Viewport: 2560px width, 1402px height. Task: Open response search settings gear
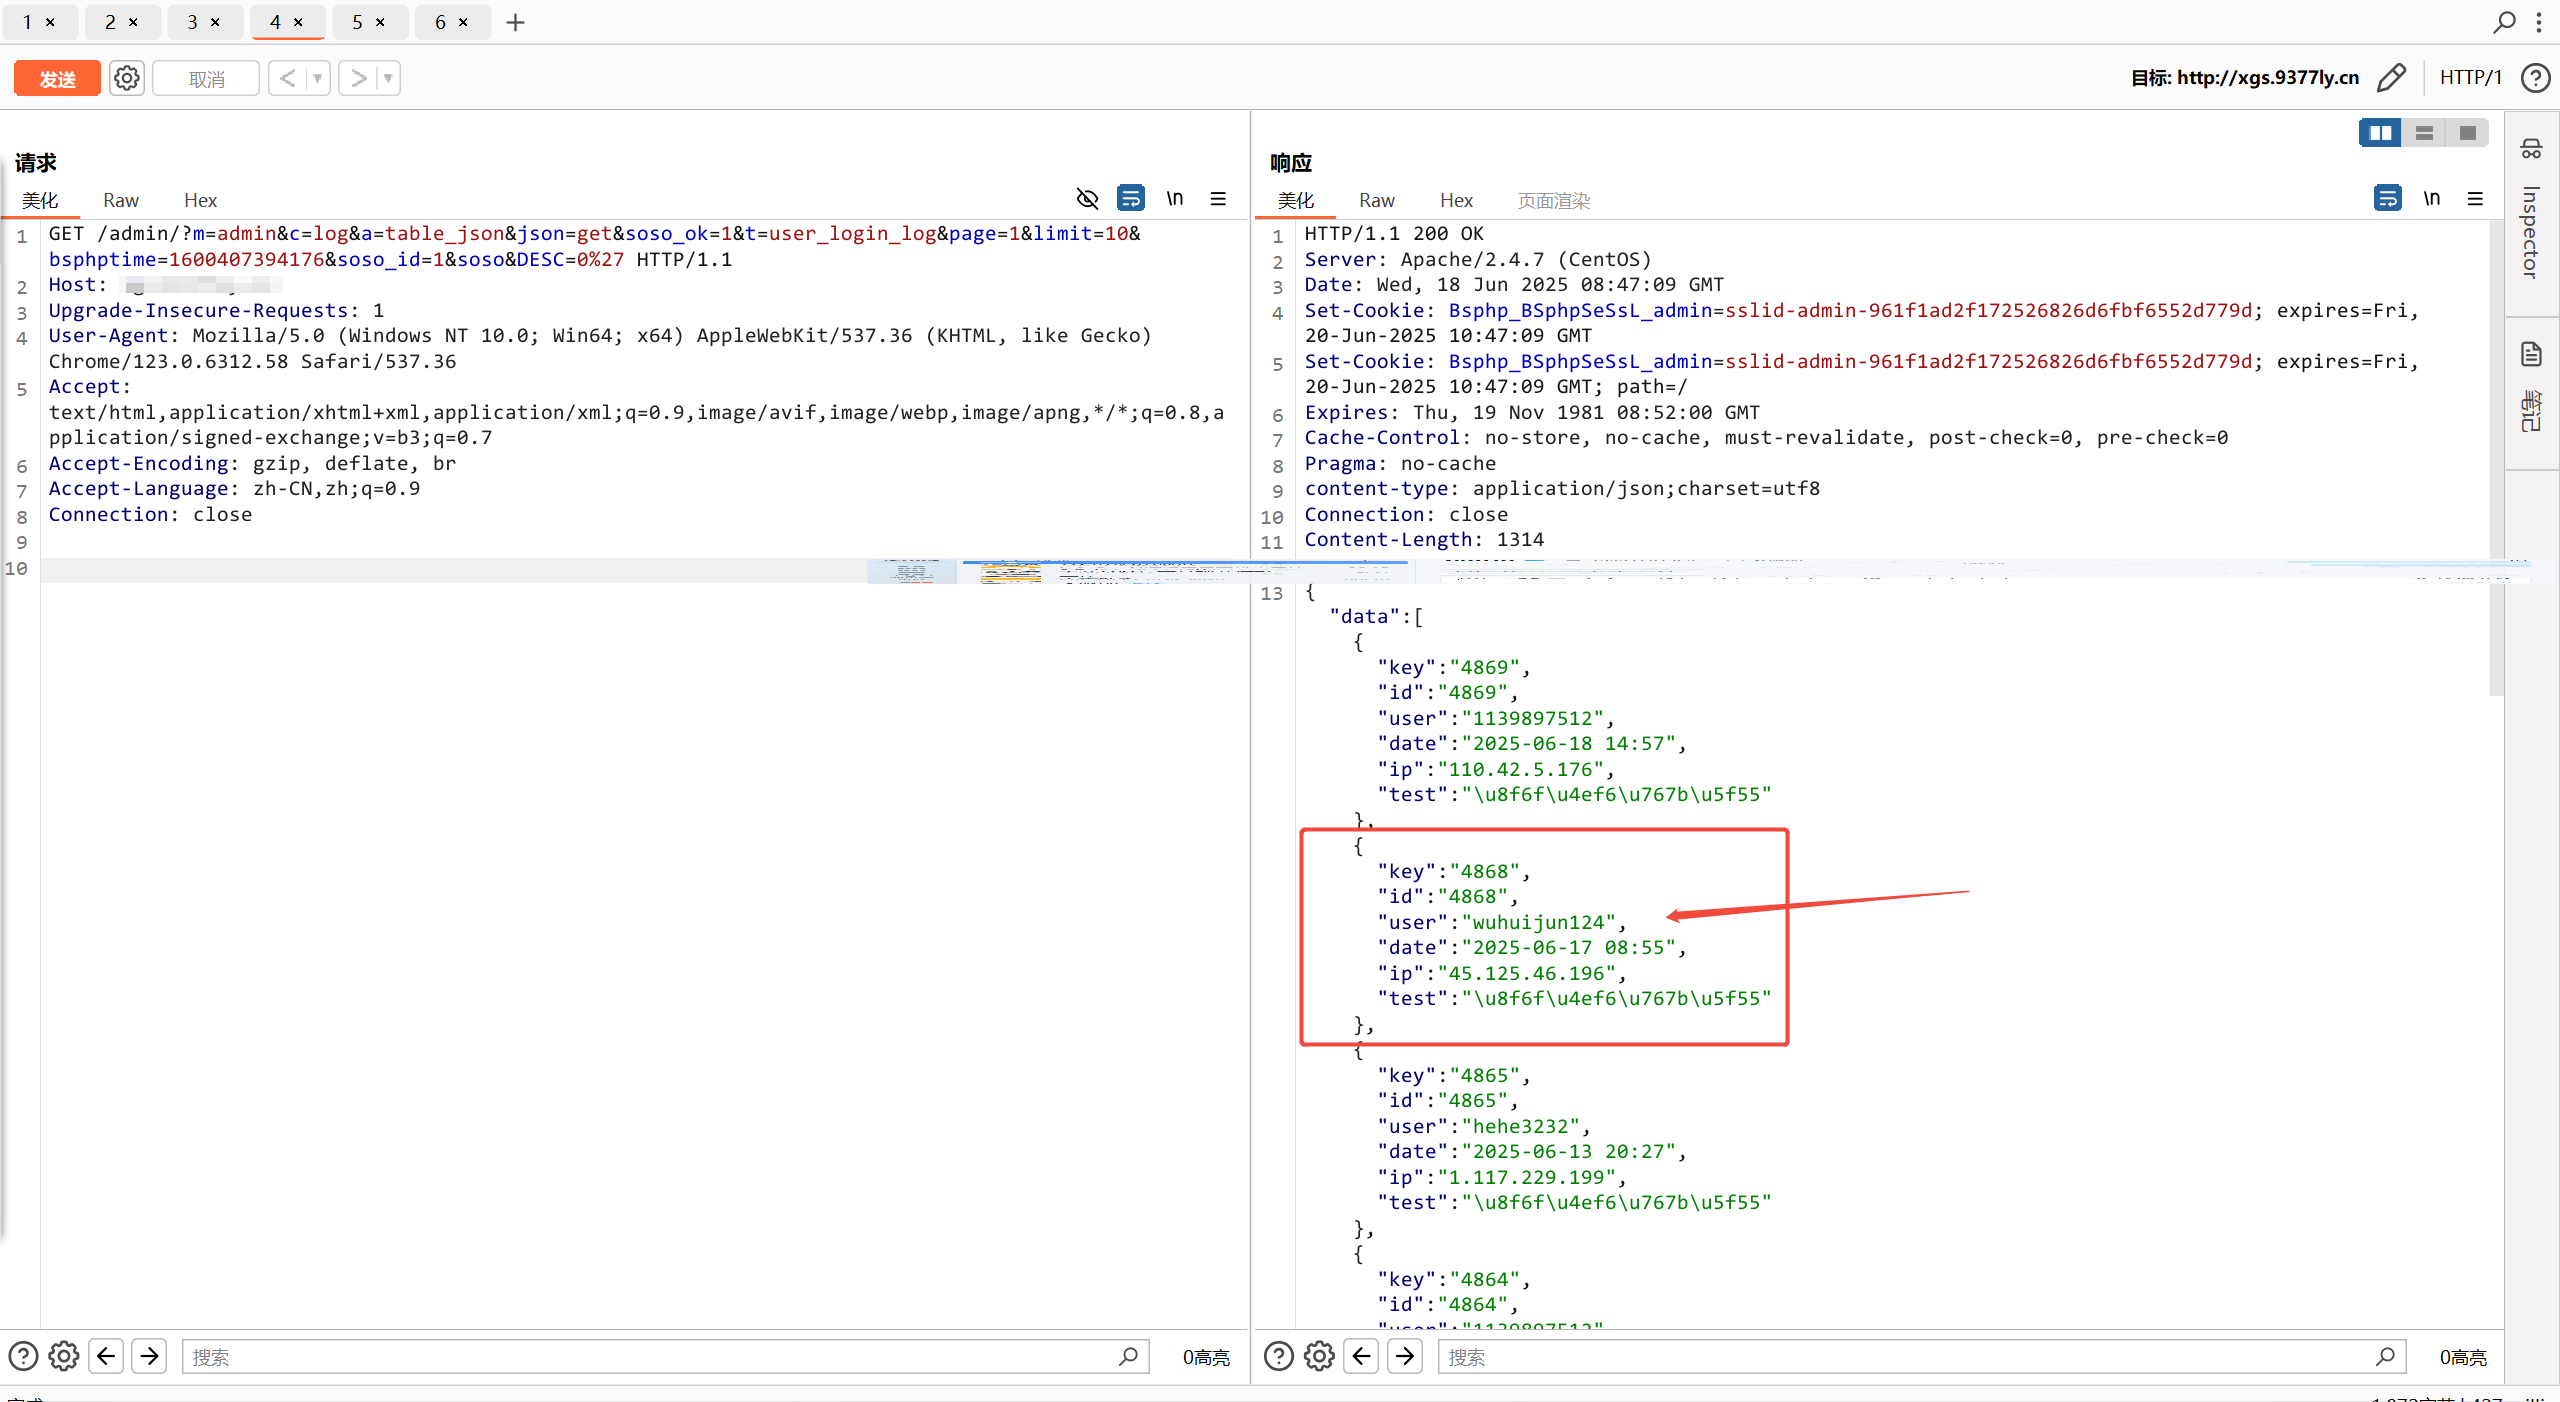1320,1356
